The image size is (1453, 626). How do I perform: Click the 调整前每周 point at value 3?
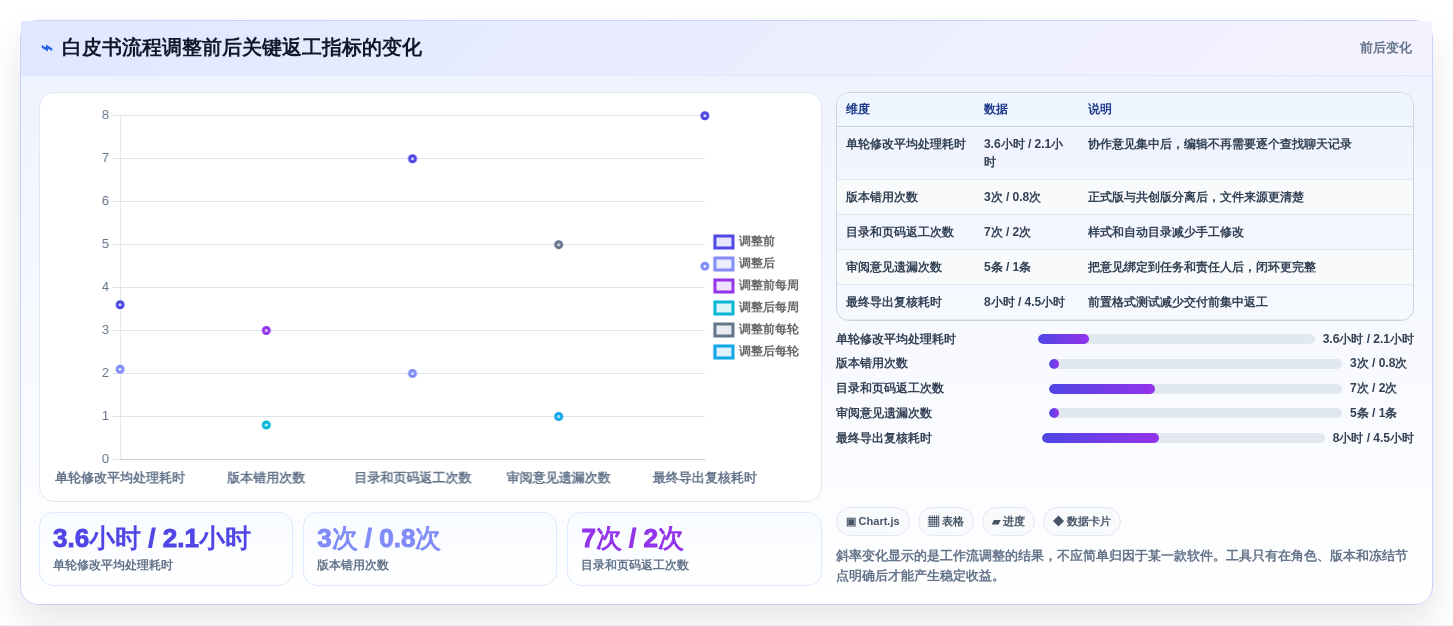click(266, 331)
